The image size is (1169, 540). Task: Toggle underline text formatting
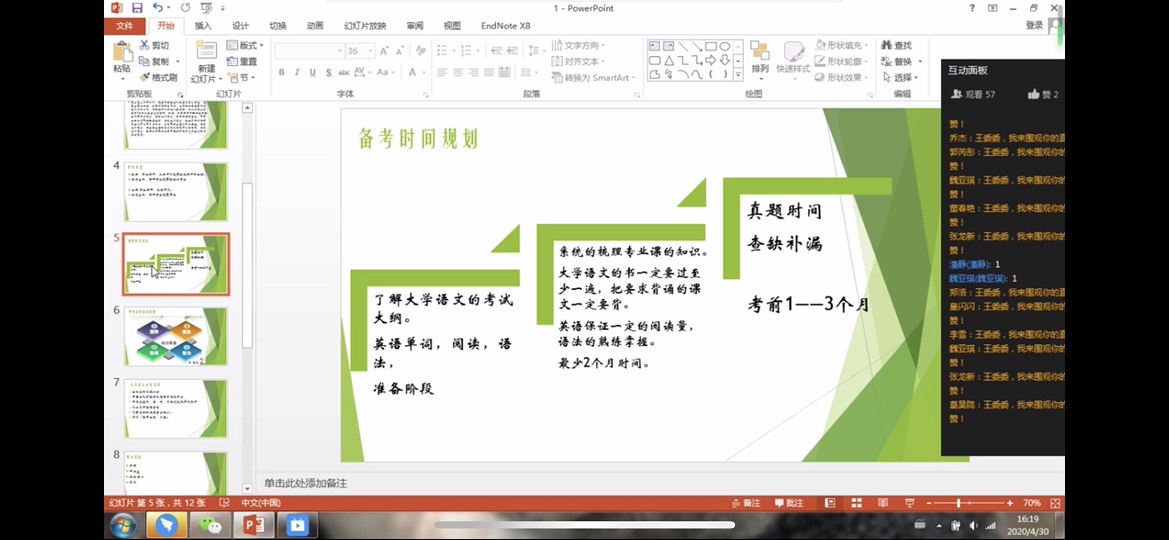[313, 72]
